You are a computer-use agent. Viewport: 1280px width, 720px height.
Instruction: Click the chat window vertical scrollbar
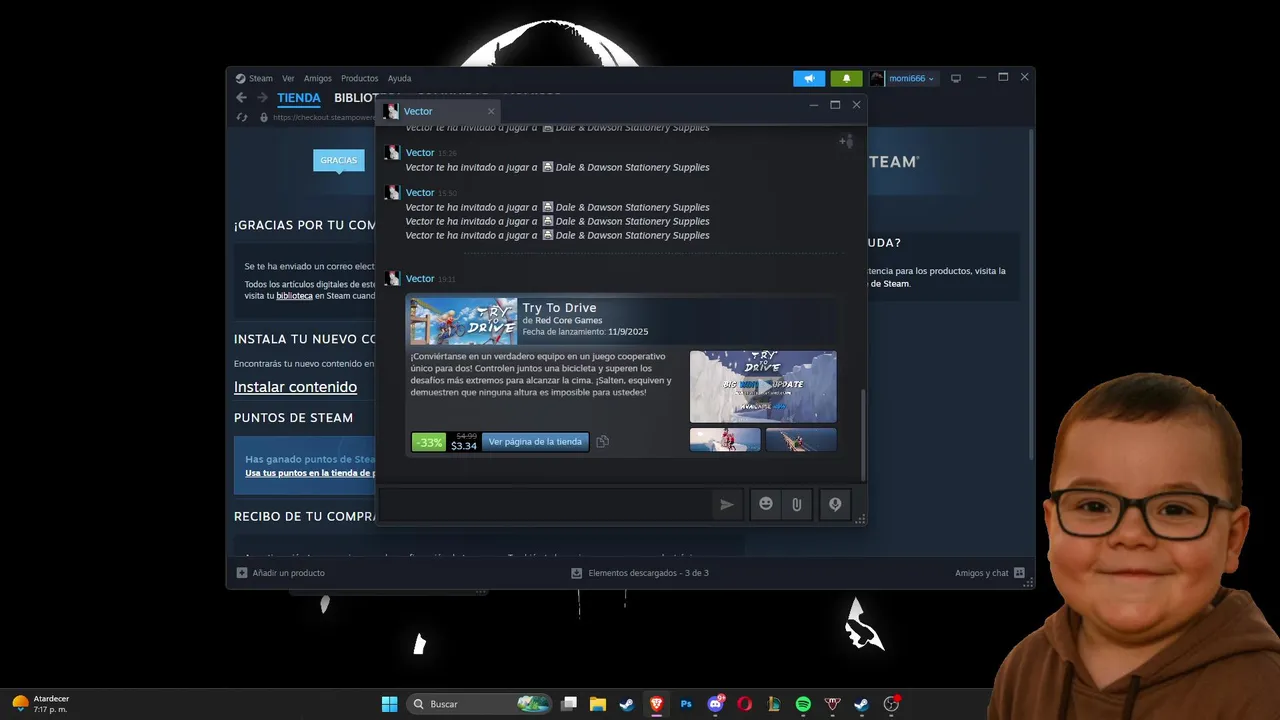pos(862,434)
